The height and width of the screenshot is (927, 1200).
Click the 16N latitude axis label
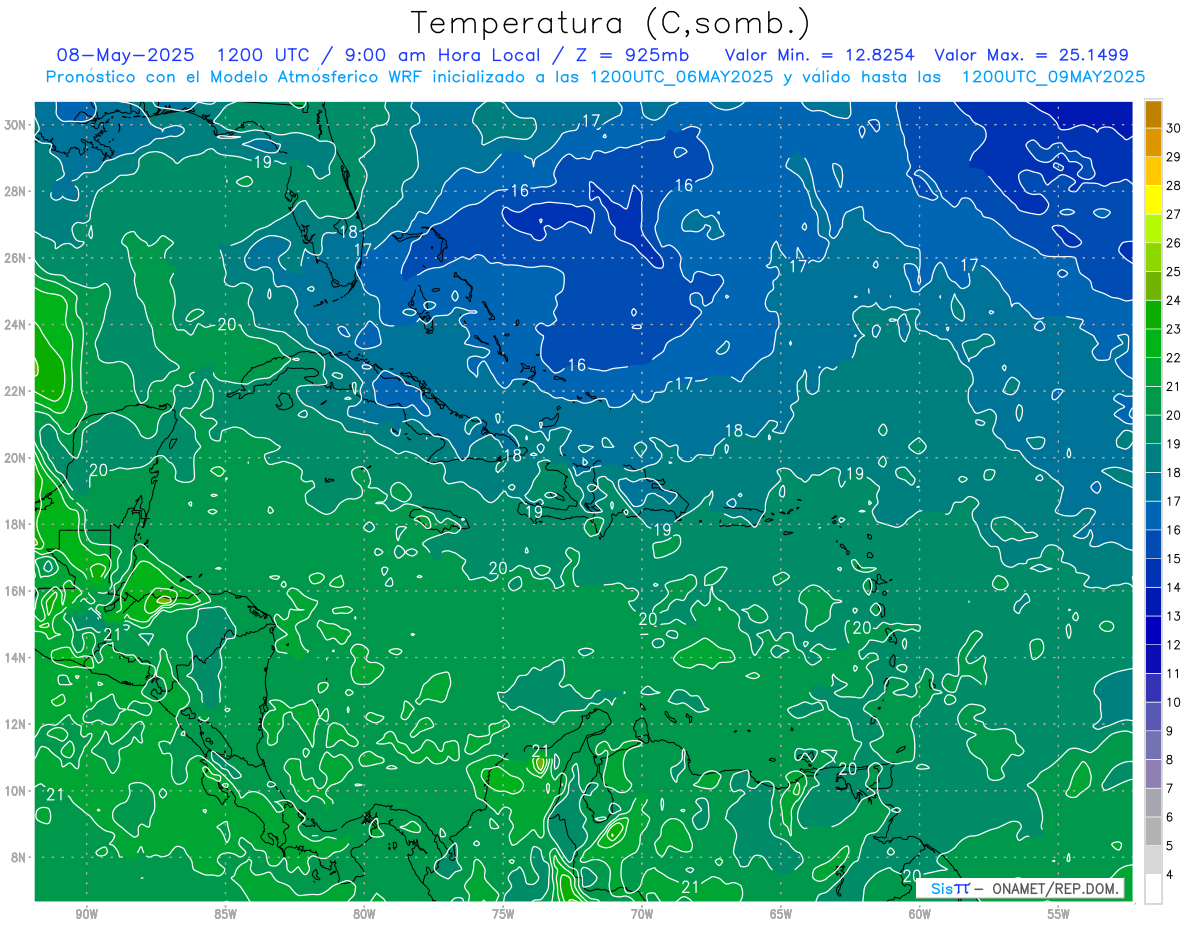tap(16, 591)
